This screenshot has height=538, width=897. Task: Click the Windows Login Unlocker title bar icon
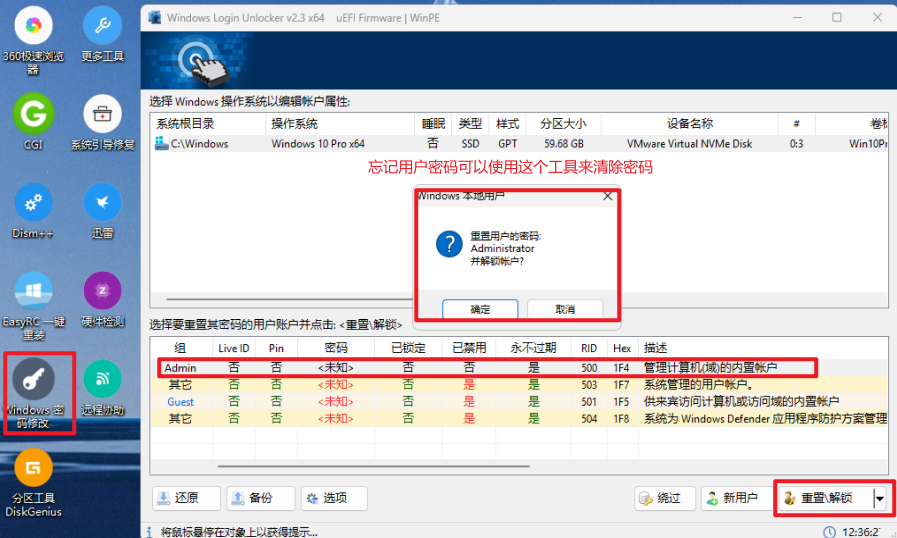[x=154, y=18]
